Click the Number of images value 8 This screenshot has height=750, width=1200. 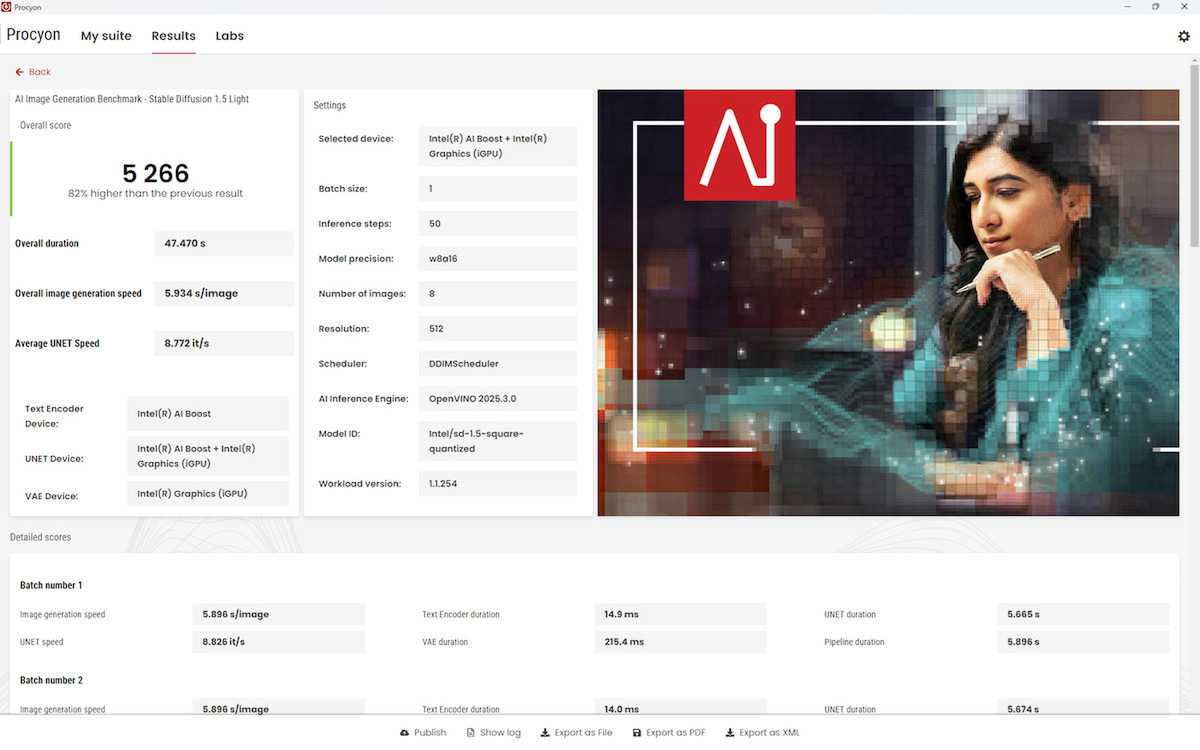click(x=498, y=293)
